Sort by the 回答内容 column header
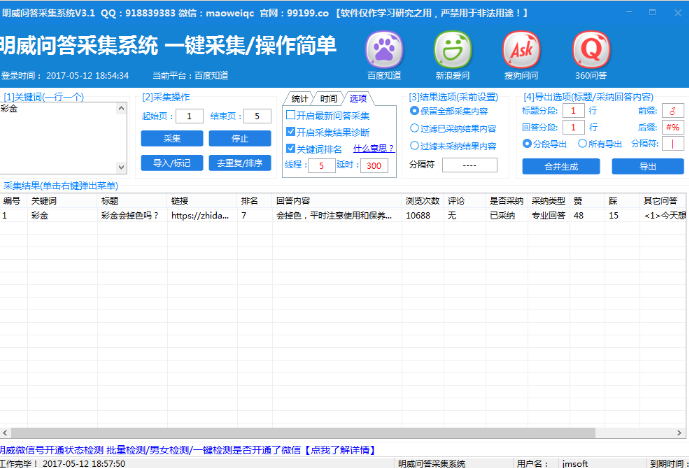Screen dimensions: 689x468 coord(337,201)
